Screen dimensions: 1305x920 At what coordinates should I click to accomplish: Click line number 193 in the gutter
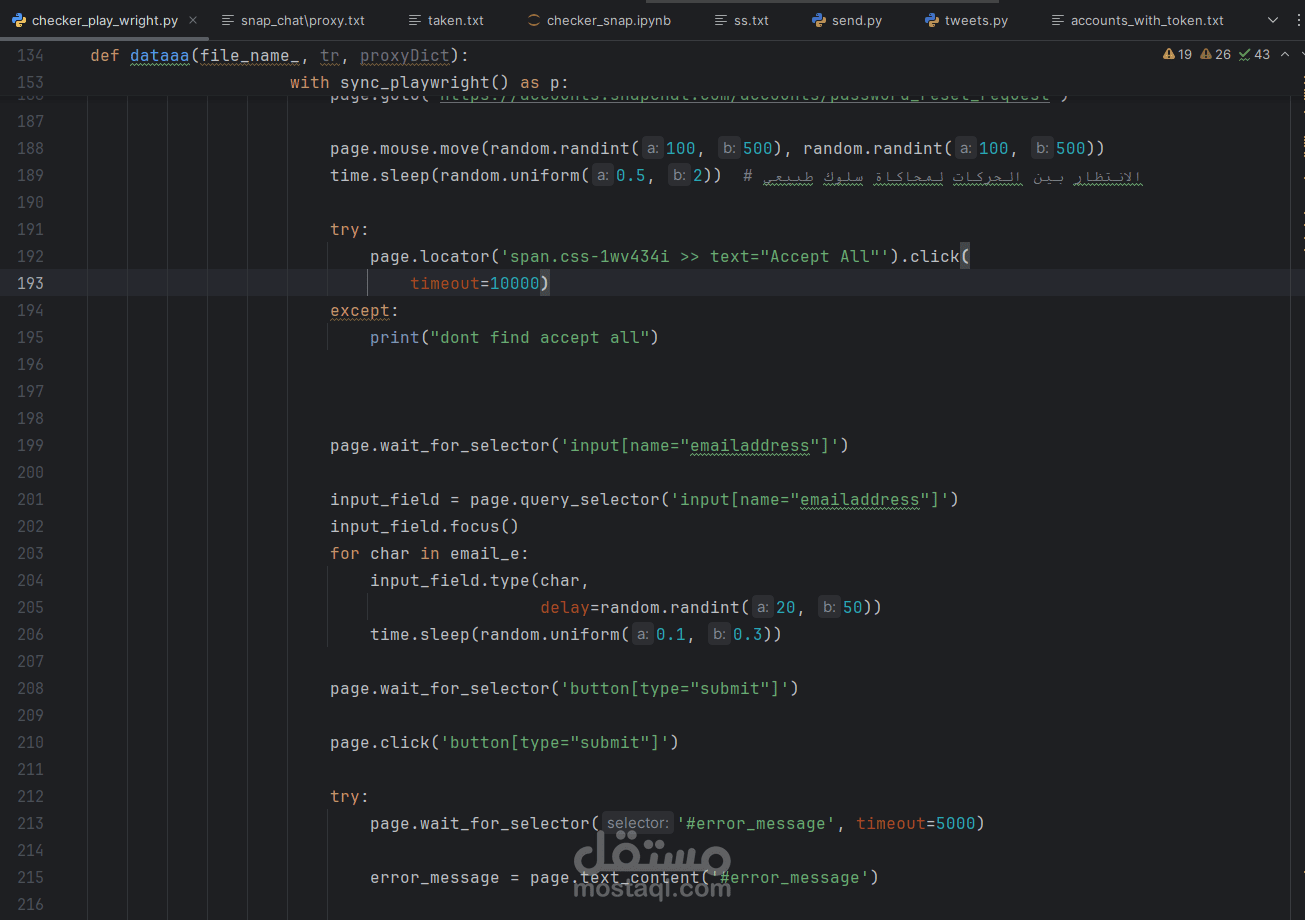point(31,283)
